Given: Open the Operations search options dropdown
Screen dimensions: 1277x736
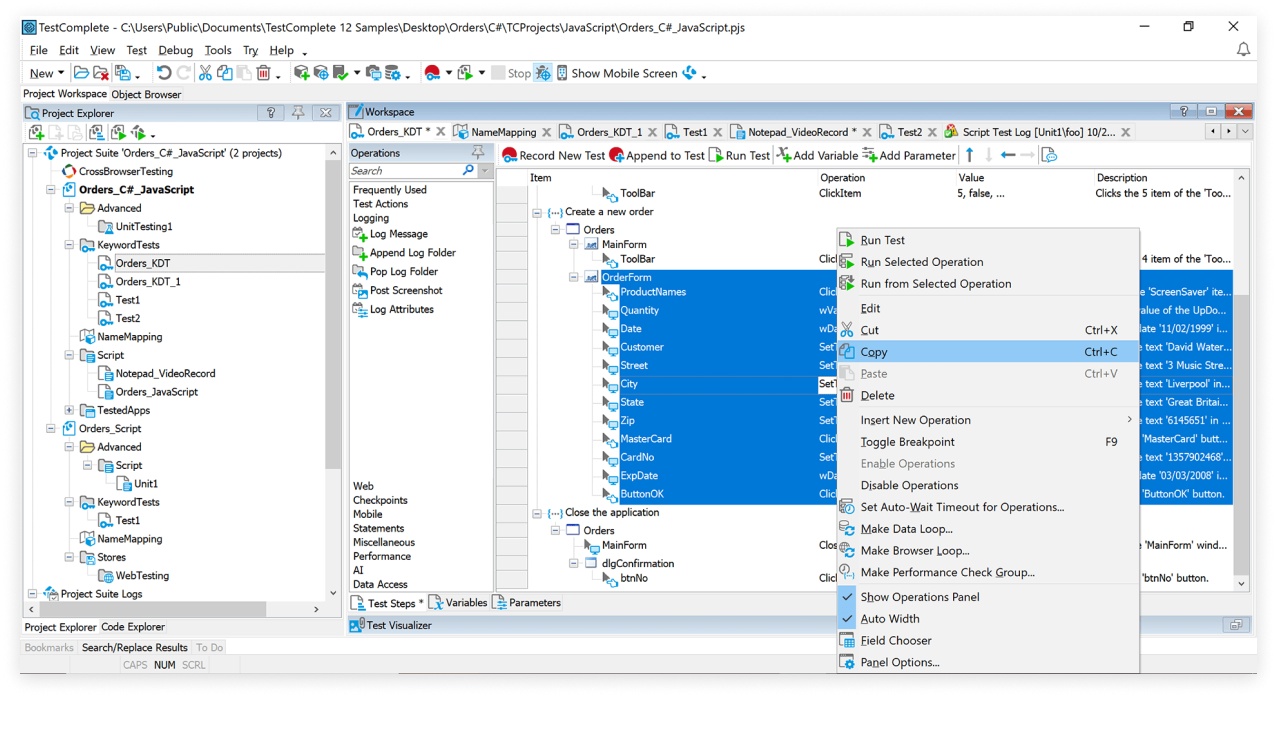Looking at the screenshot, I should point(485,171).
